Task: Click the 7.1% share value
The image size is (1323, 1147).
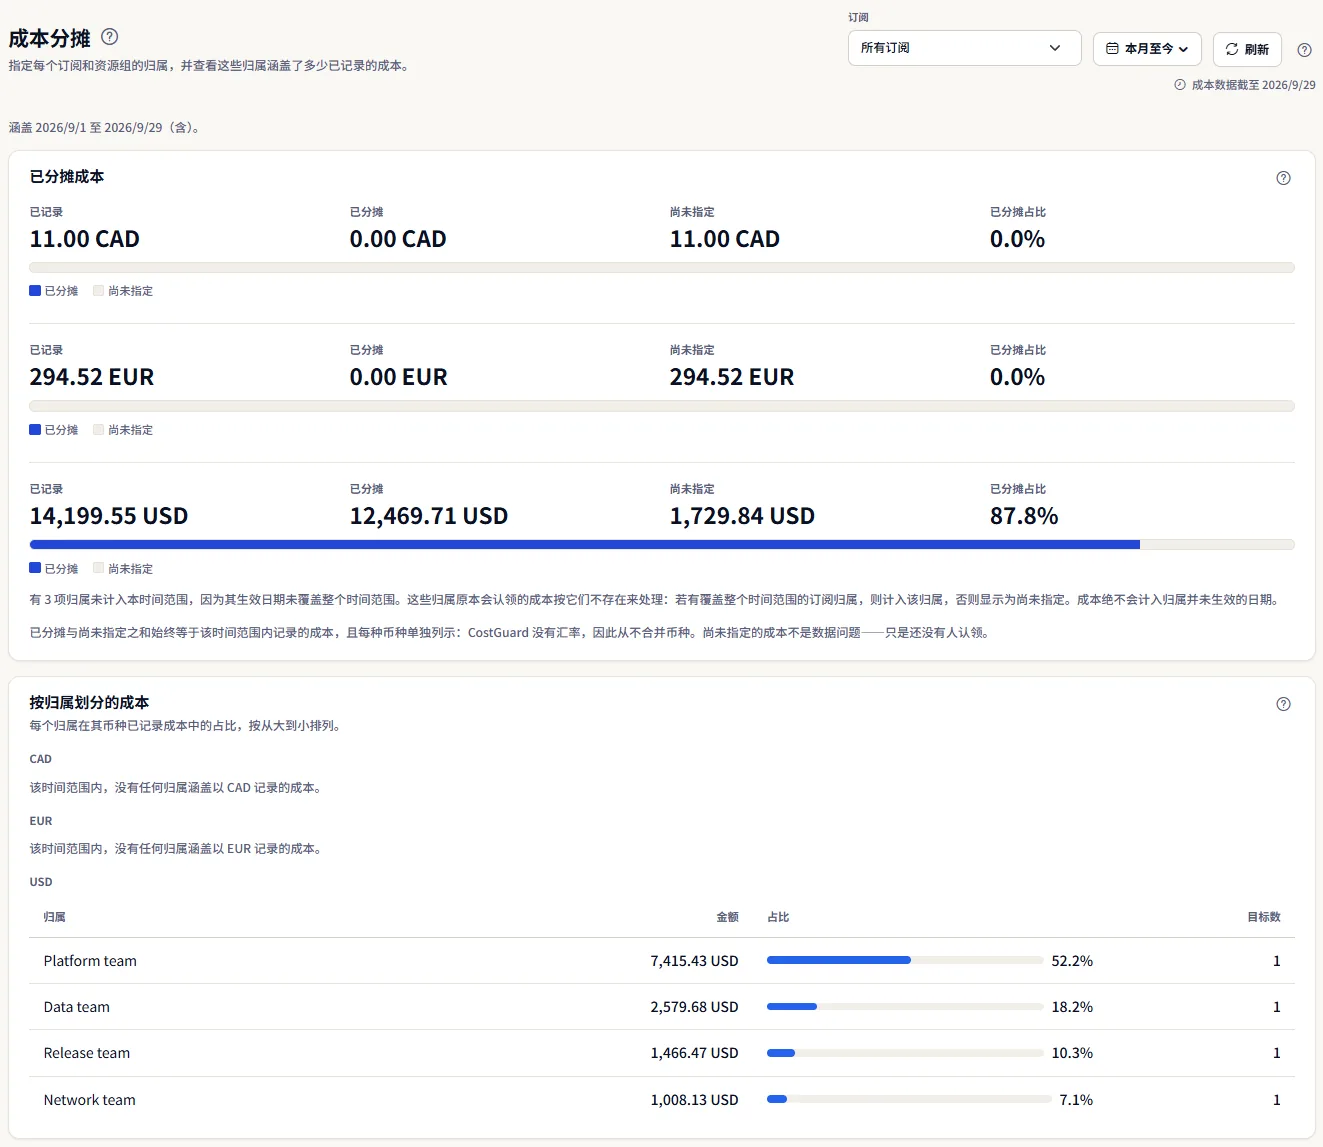Action: [x=1076, y=1100]
